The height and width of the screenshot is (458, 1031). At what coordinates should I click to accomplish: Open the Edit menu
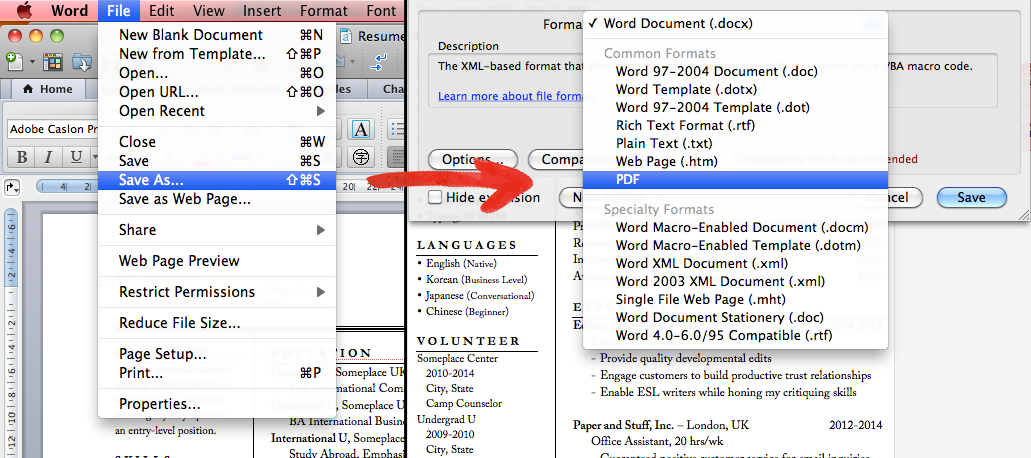(x=162, y=10)
